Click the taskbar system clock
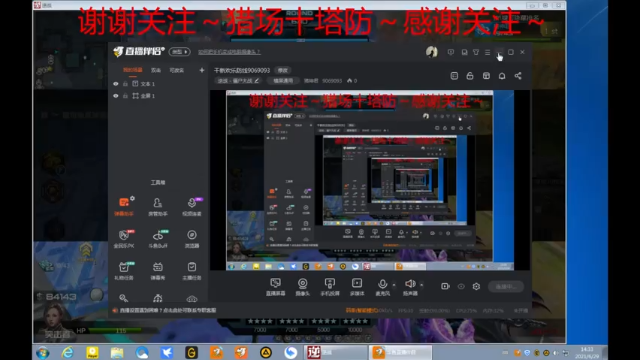Image resolution: width=640 pixels, height=360 pixels. [587, 353]
